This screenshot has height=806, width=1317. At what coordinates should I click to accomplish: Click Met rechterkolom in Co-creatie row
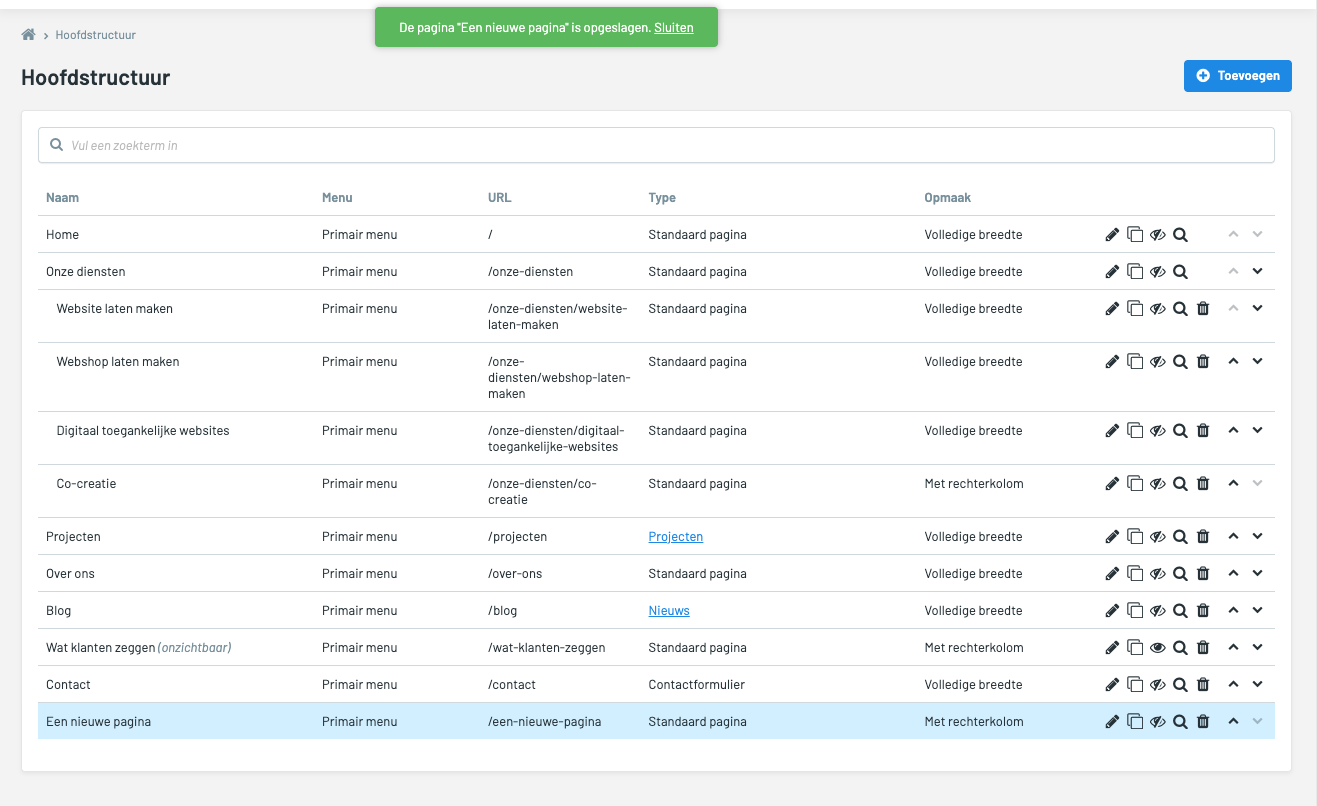(x=974, y=484)
